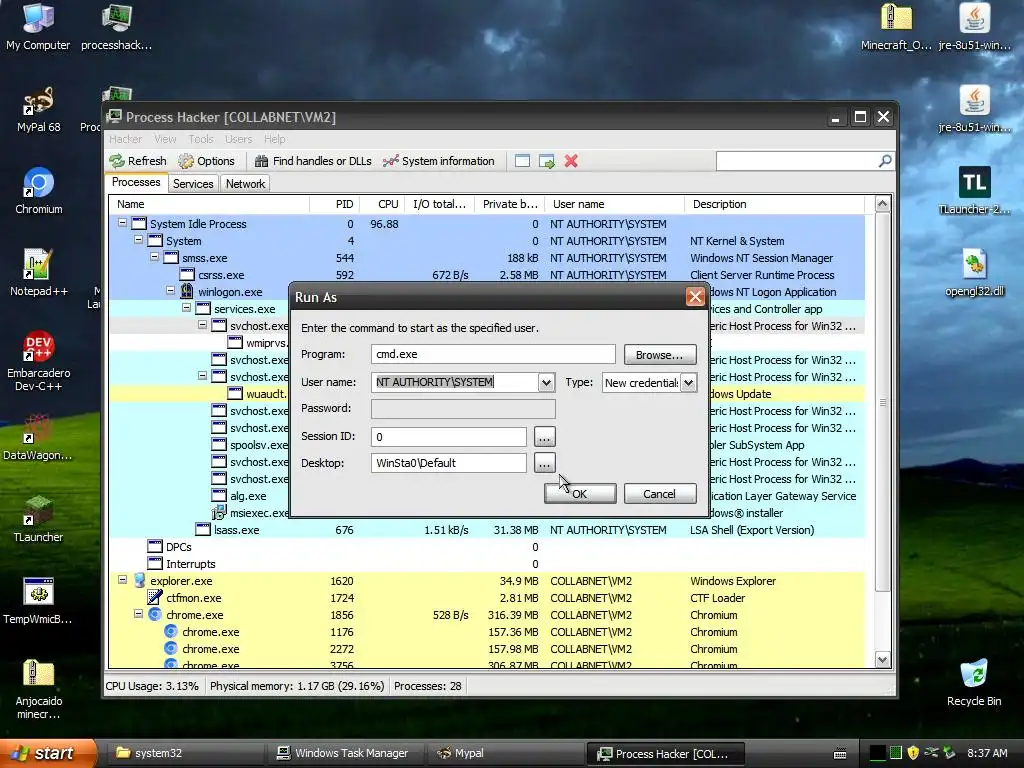1024x768 pixels.
Task: Switch to Windows Task Manager taskbar button
Action: click(x=344, y=754)
